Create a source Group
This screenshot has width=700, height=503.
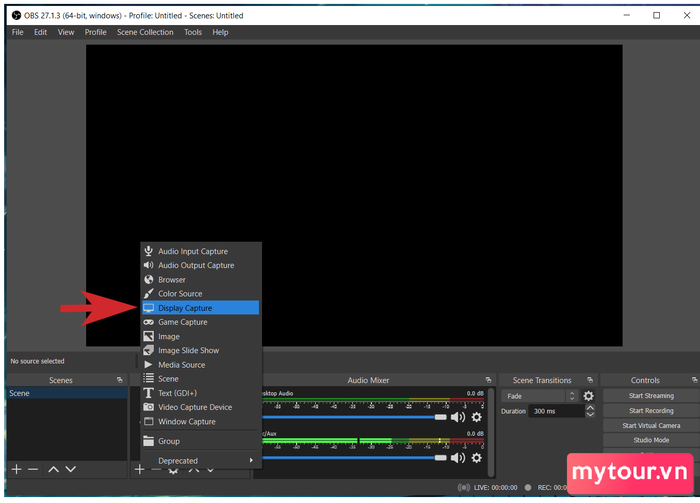pos(200,441)
